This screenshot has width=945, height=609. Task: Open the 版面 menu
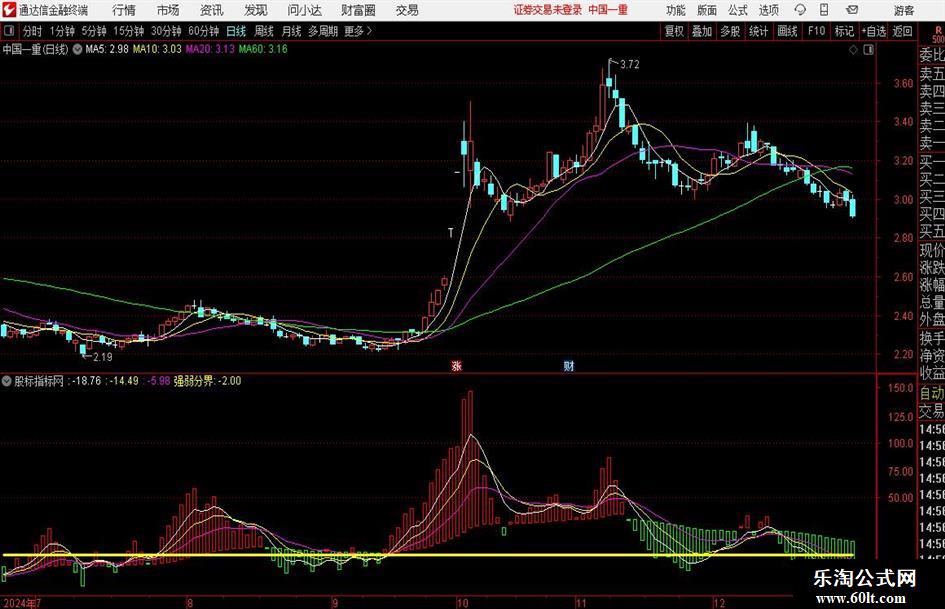pyautogui.click(x=707, y=10)
